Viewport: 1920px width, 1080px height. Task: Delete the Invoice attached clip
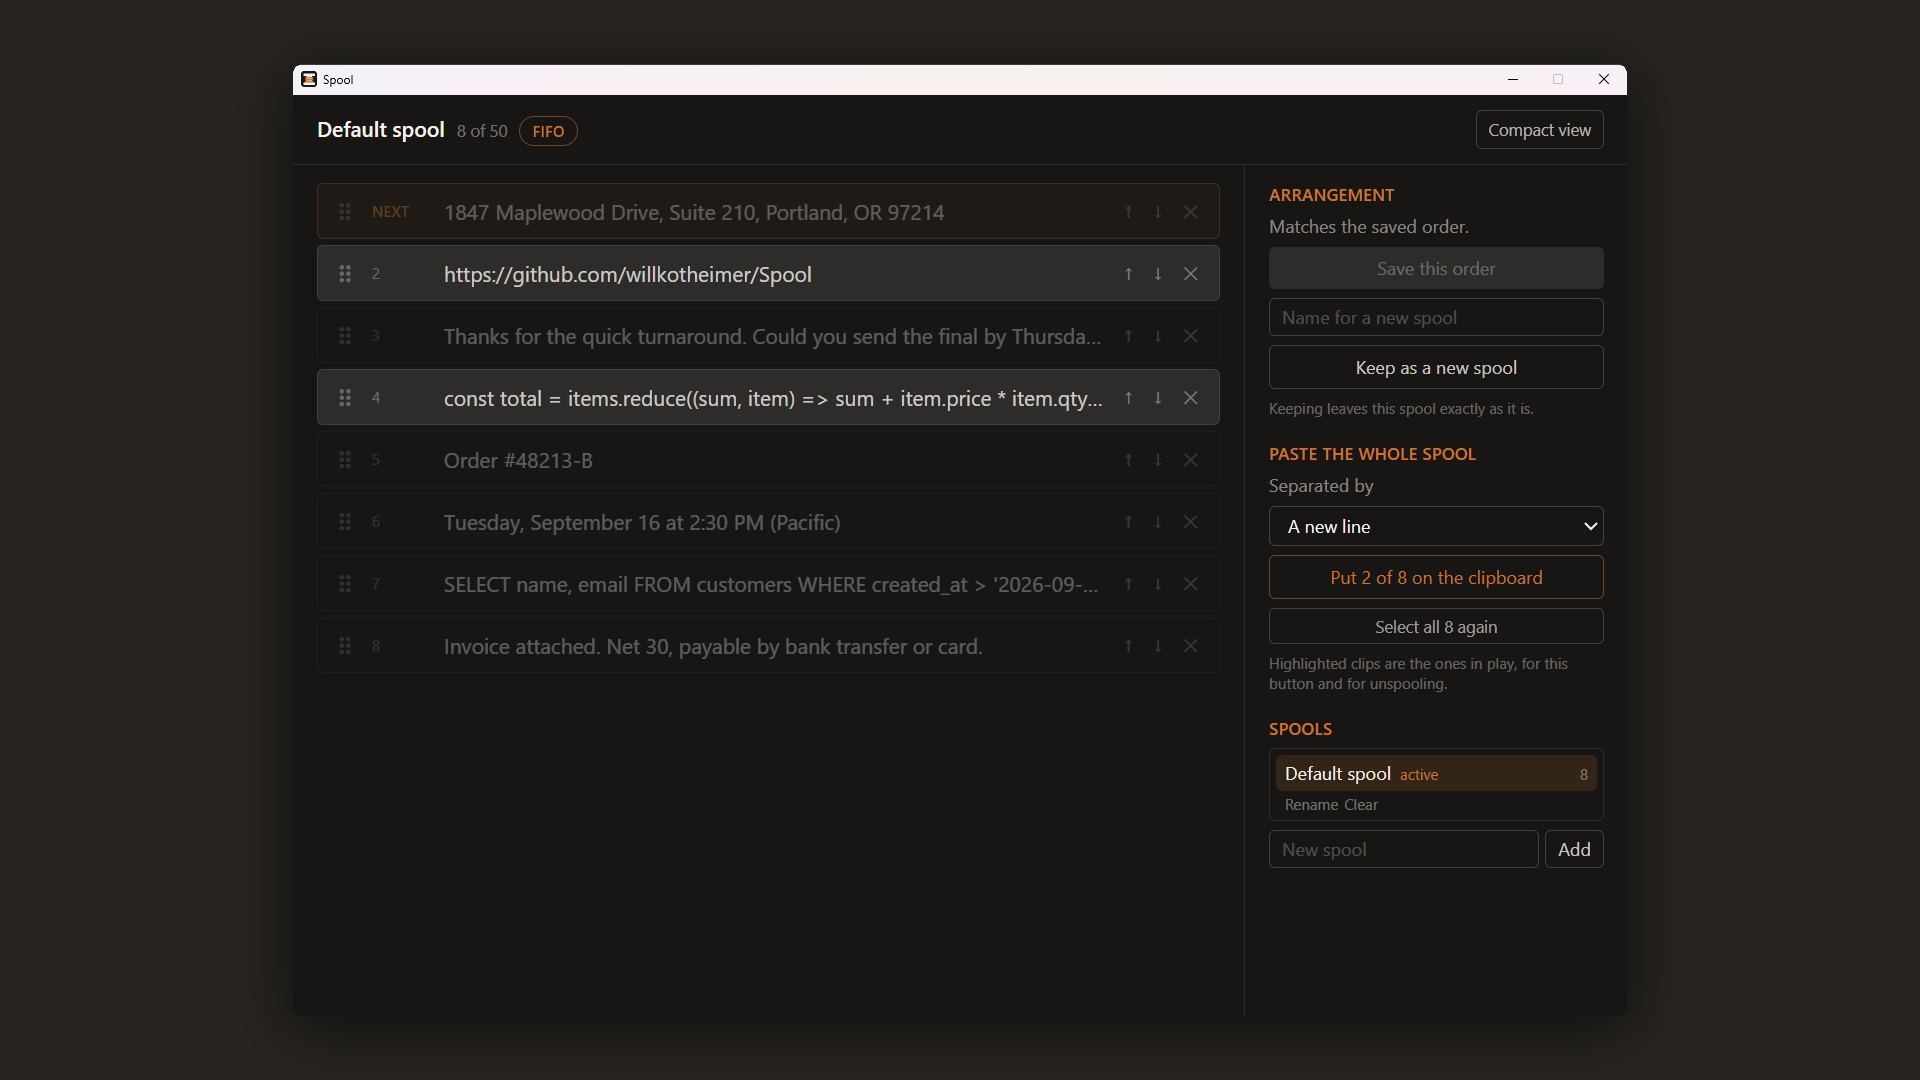(x=1191, y=646)
